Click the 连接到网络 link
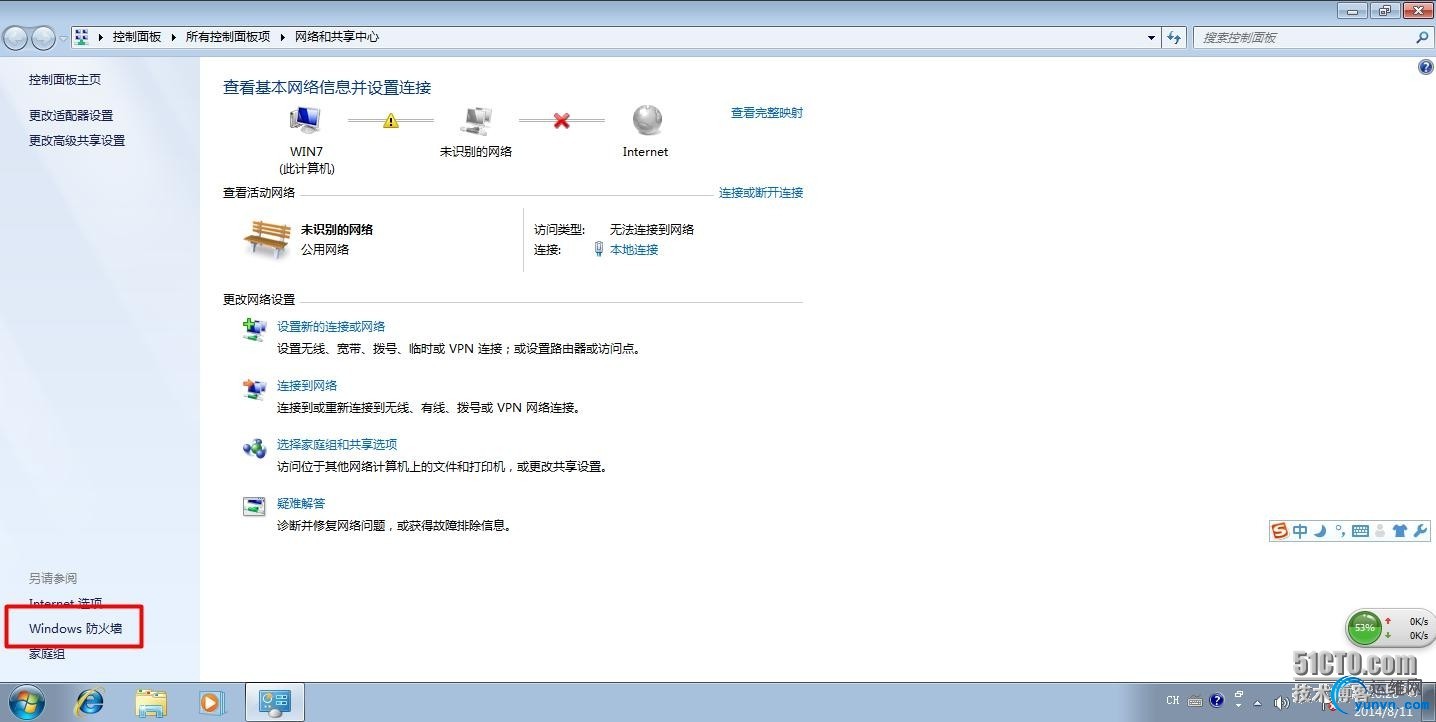Screen dimensions: 1436x722 click(307, 386)
